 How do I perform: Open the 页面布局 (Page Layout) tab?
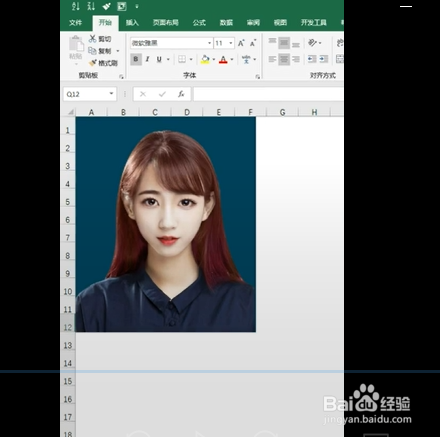coord(166,23)
